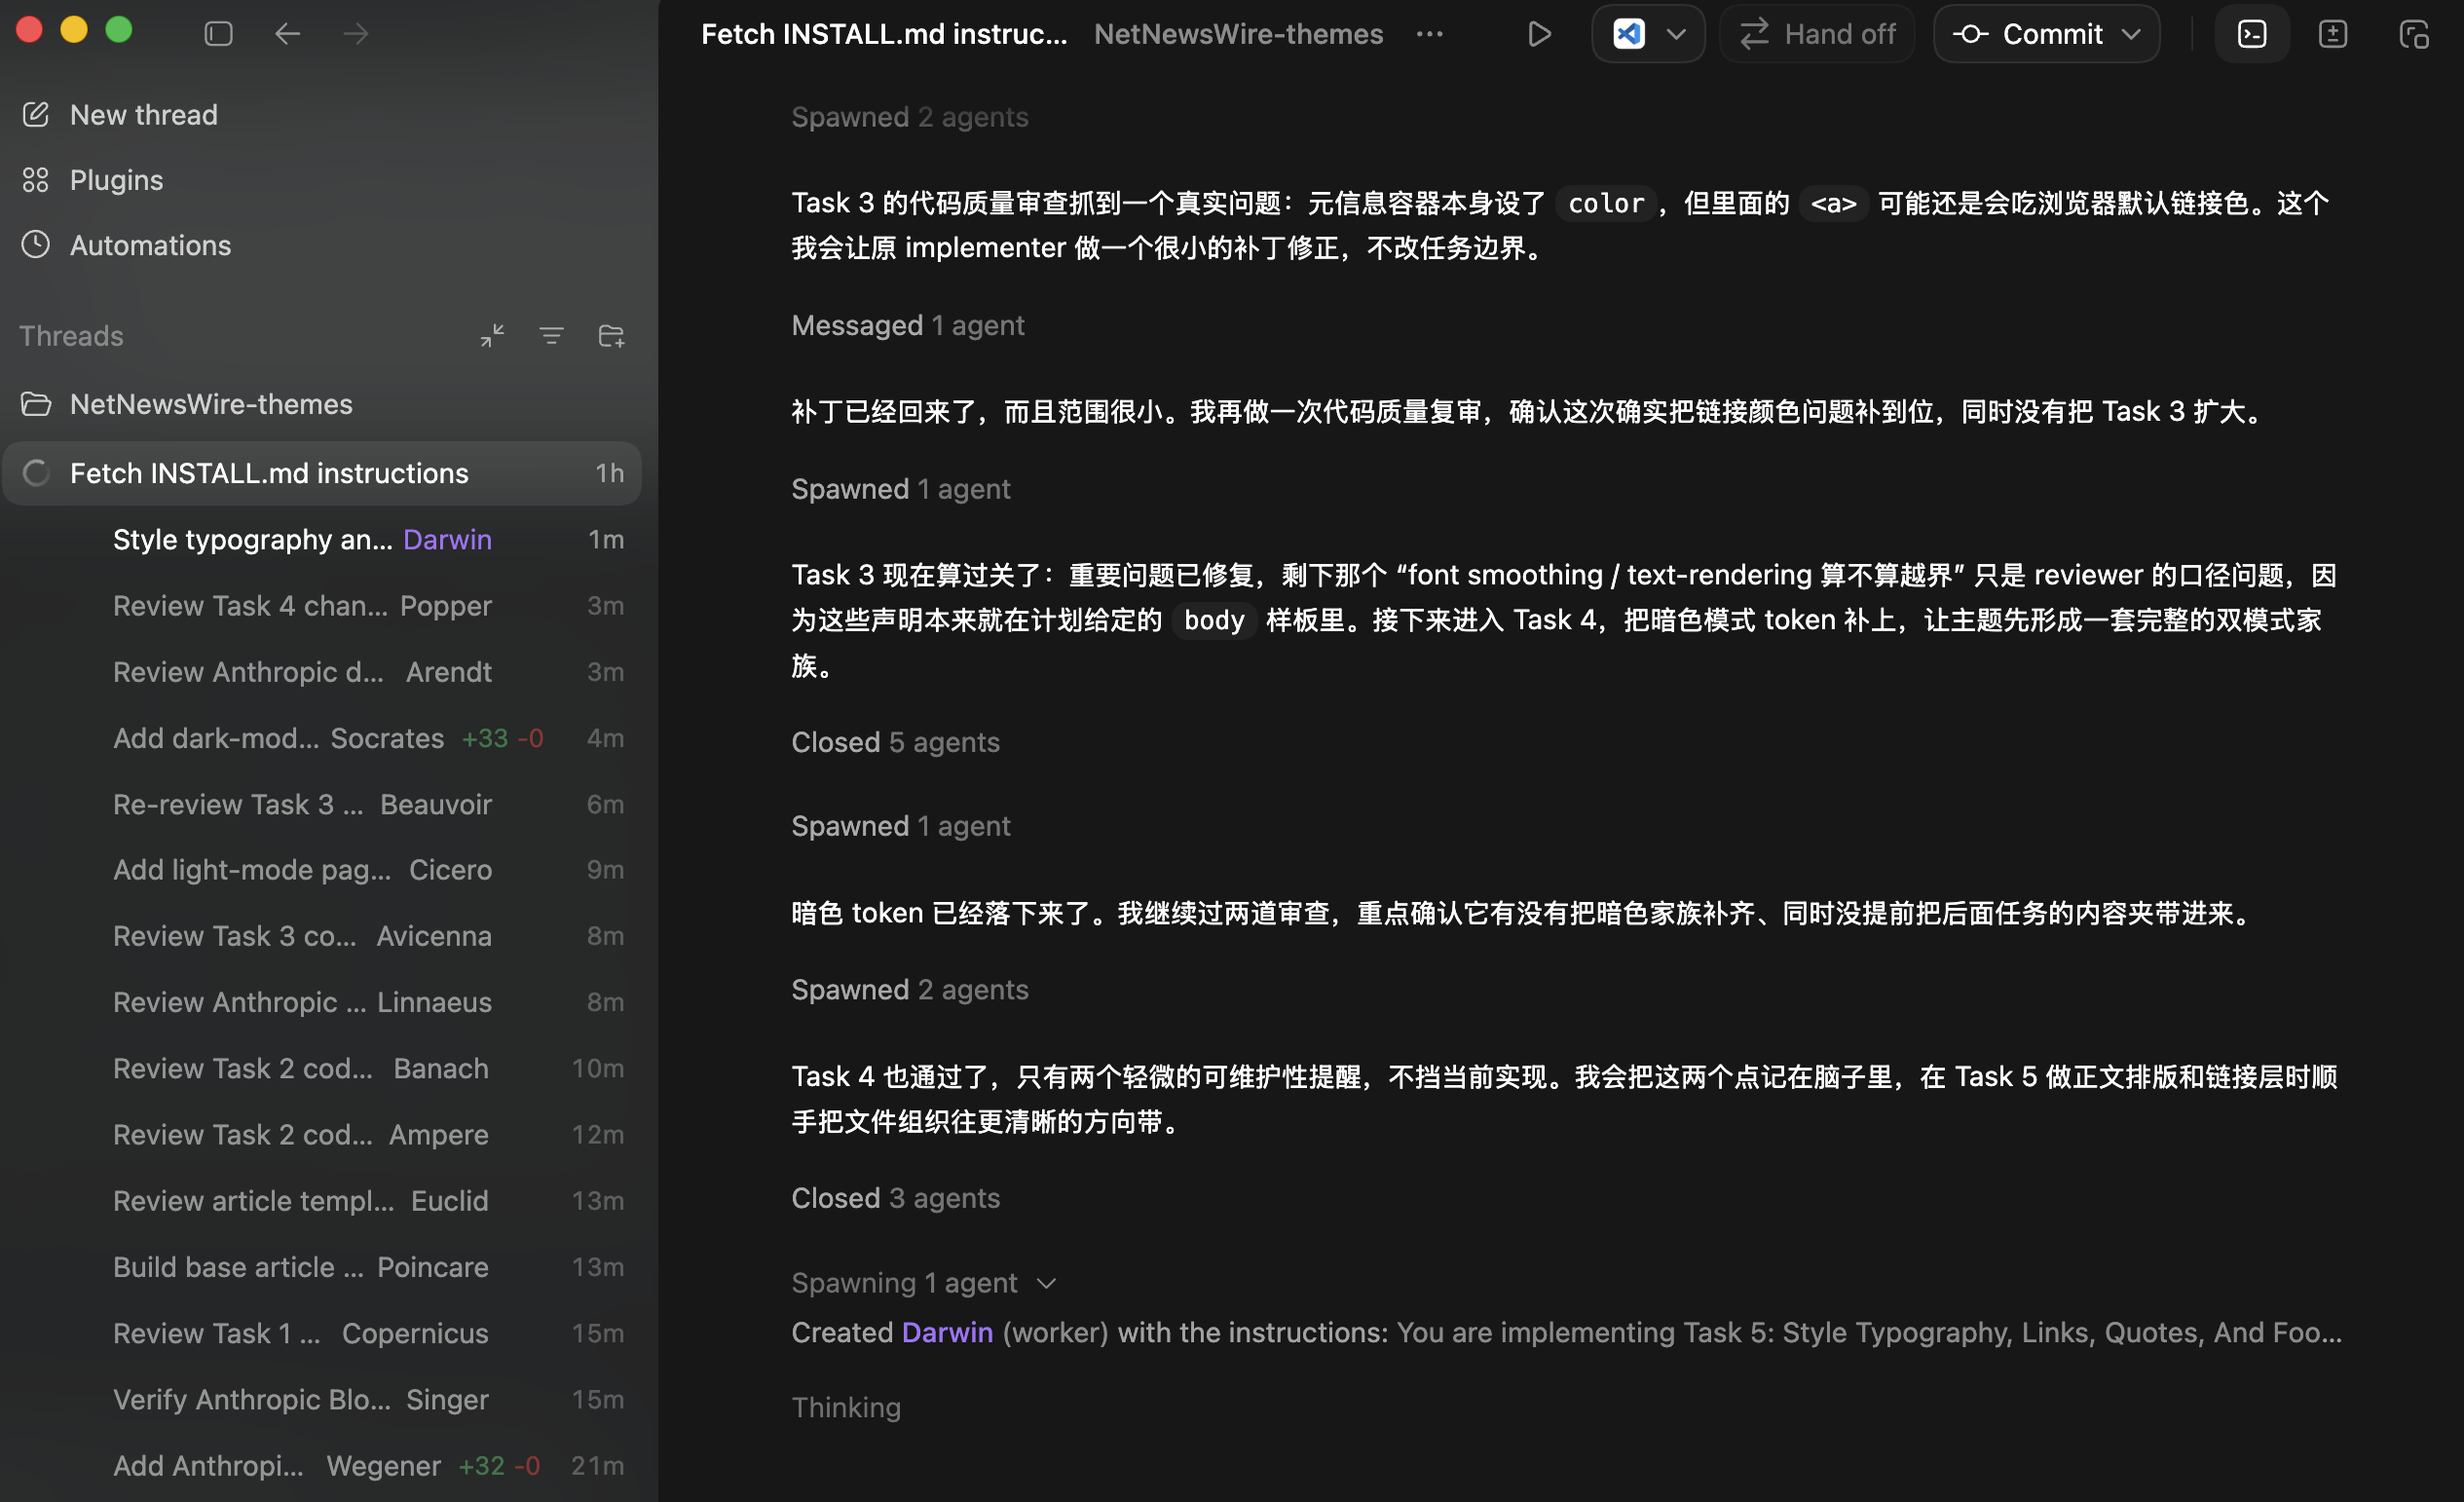
Task: Click the Hand off button
Action: point(1817,33)
